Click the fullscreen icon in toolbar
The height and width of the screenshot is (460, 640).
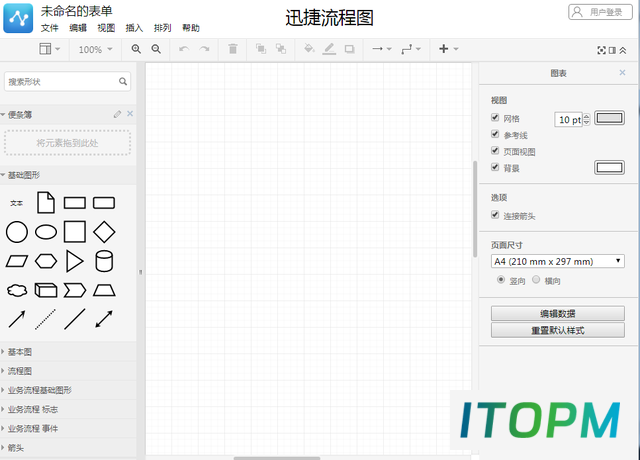click(x=601, y=50)
